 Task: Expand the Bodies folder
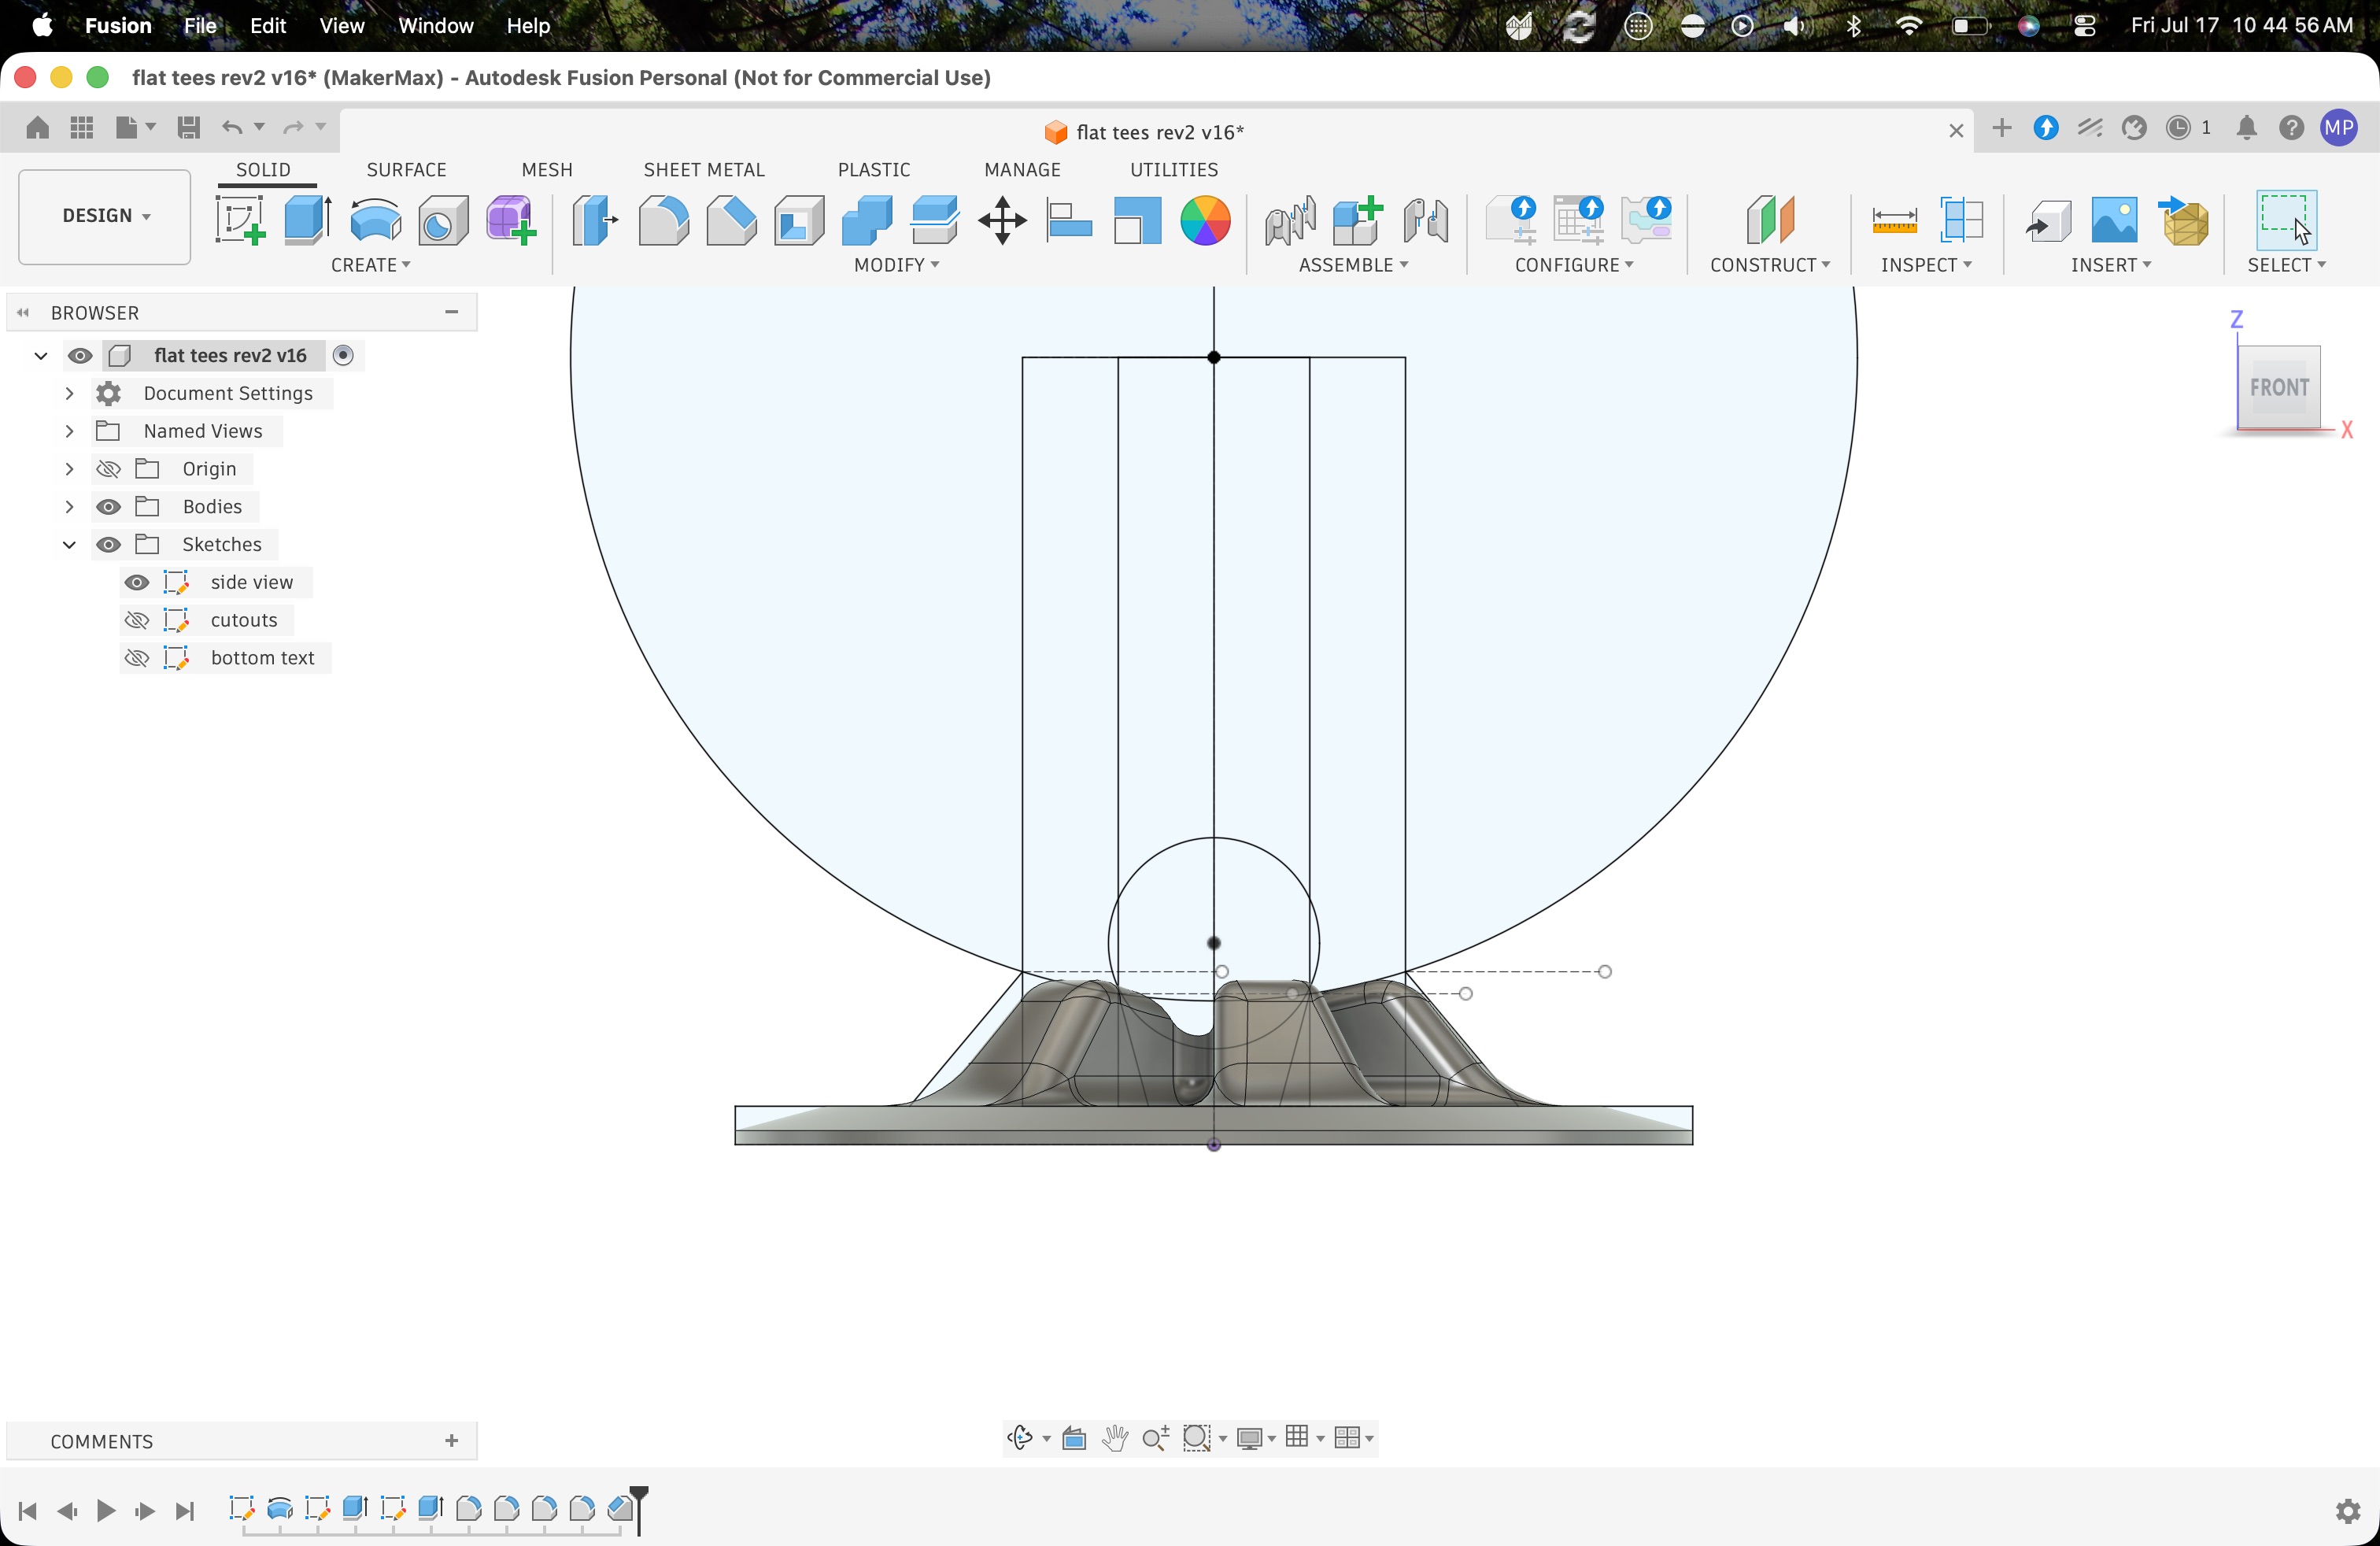(69, 507)
